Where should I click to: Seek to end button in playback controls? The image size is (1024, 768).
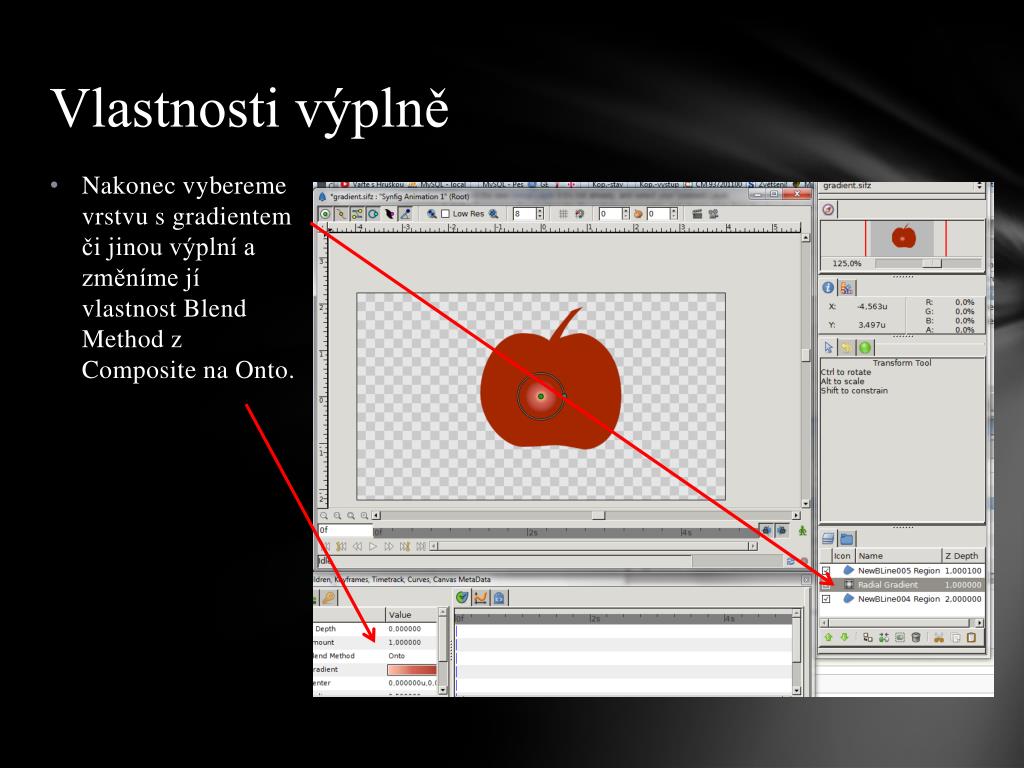coord(421,547)
